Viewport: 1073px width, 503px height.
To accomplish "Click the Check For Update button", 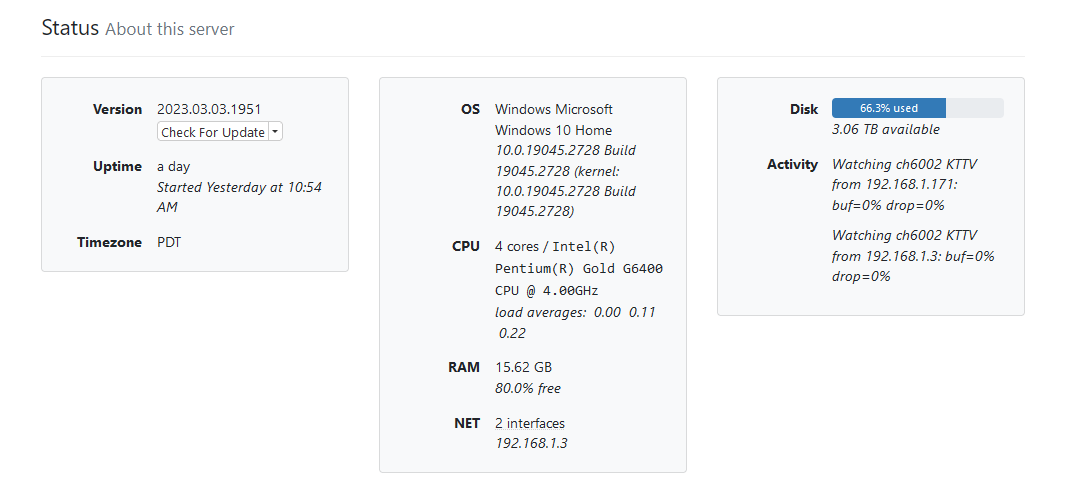I will pos(212,132).
